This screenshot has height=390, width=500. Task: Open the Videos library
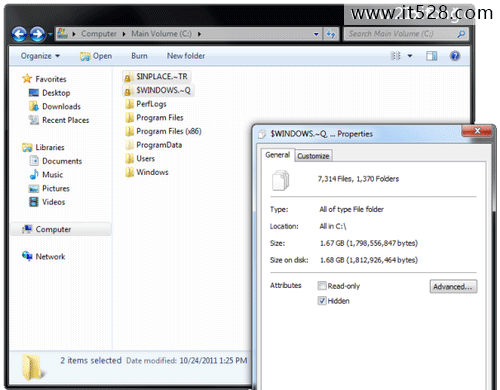[x=53, y=202]
